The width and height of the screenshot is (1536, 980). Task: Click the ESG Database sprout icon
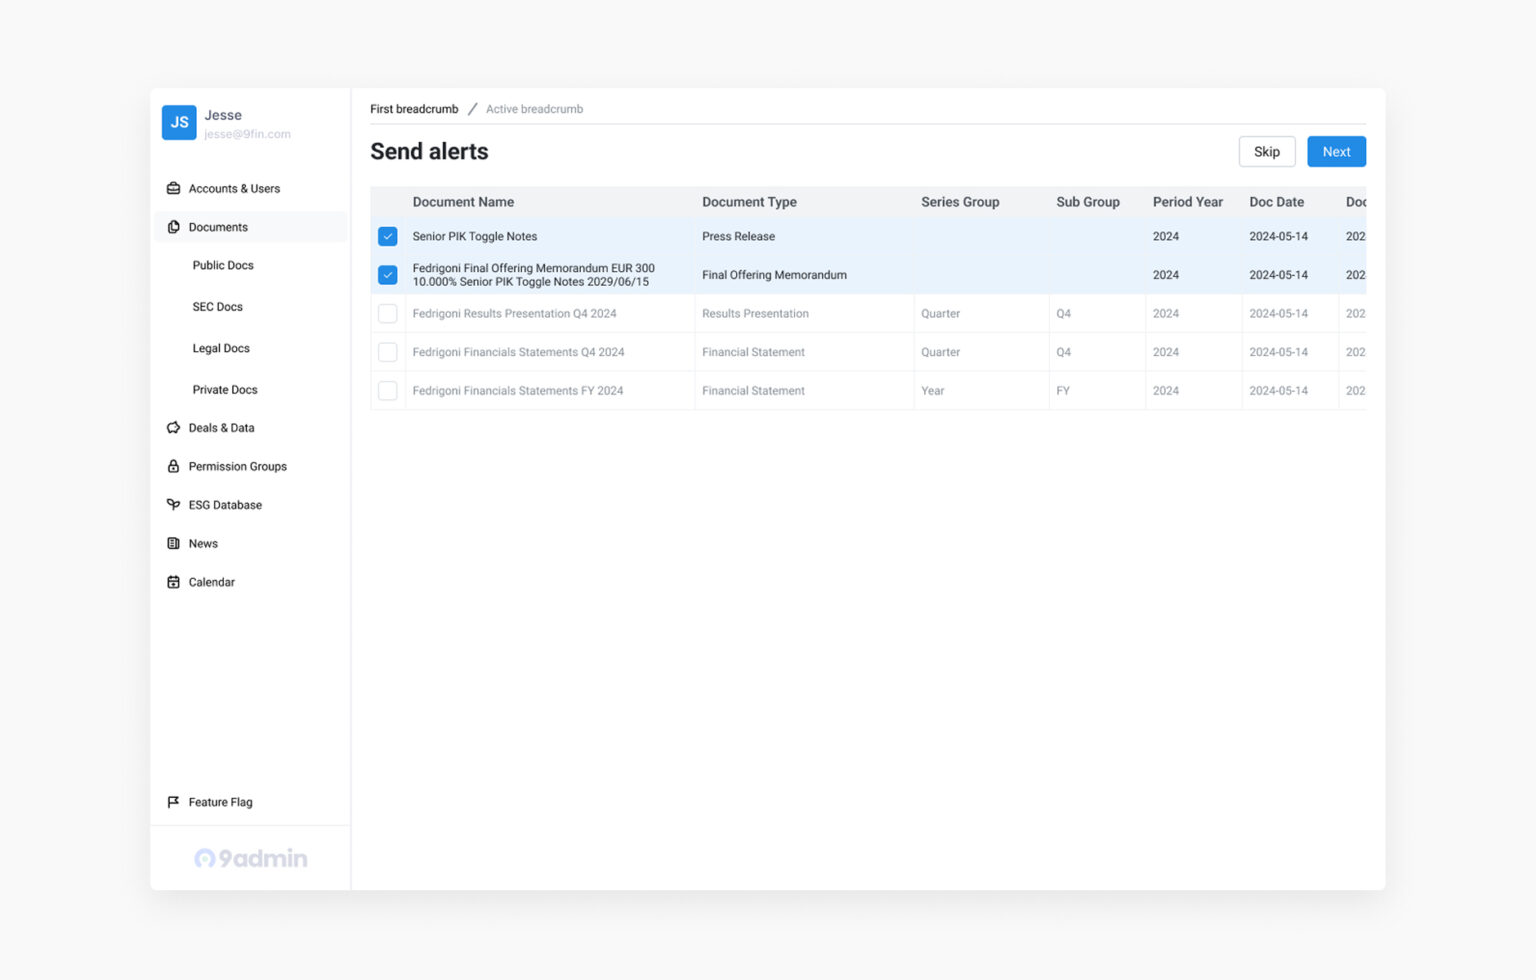[x=173, y=505]
